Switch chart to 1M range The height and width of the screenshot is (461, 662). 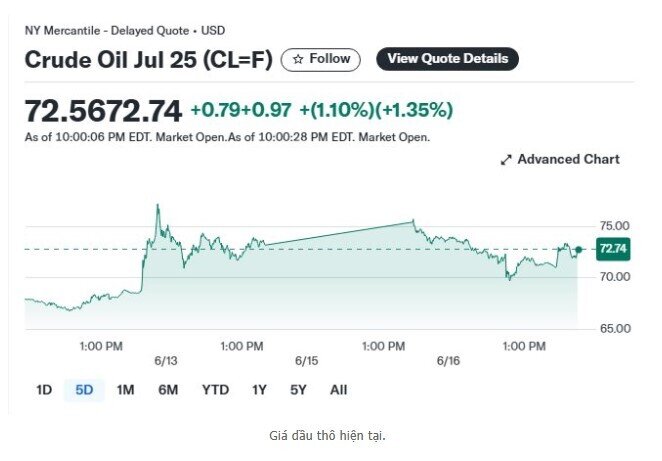coord(125,390)
